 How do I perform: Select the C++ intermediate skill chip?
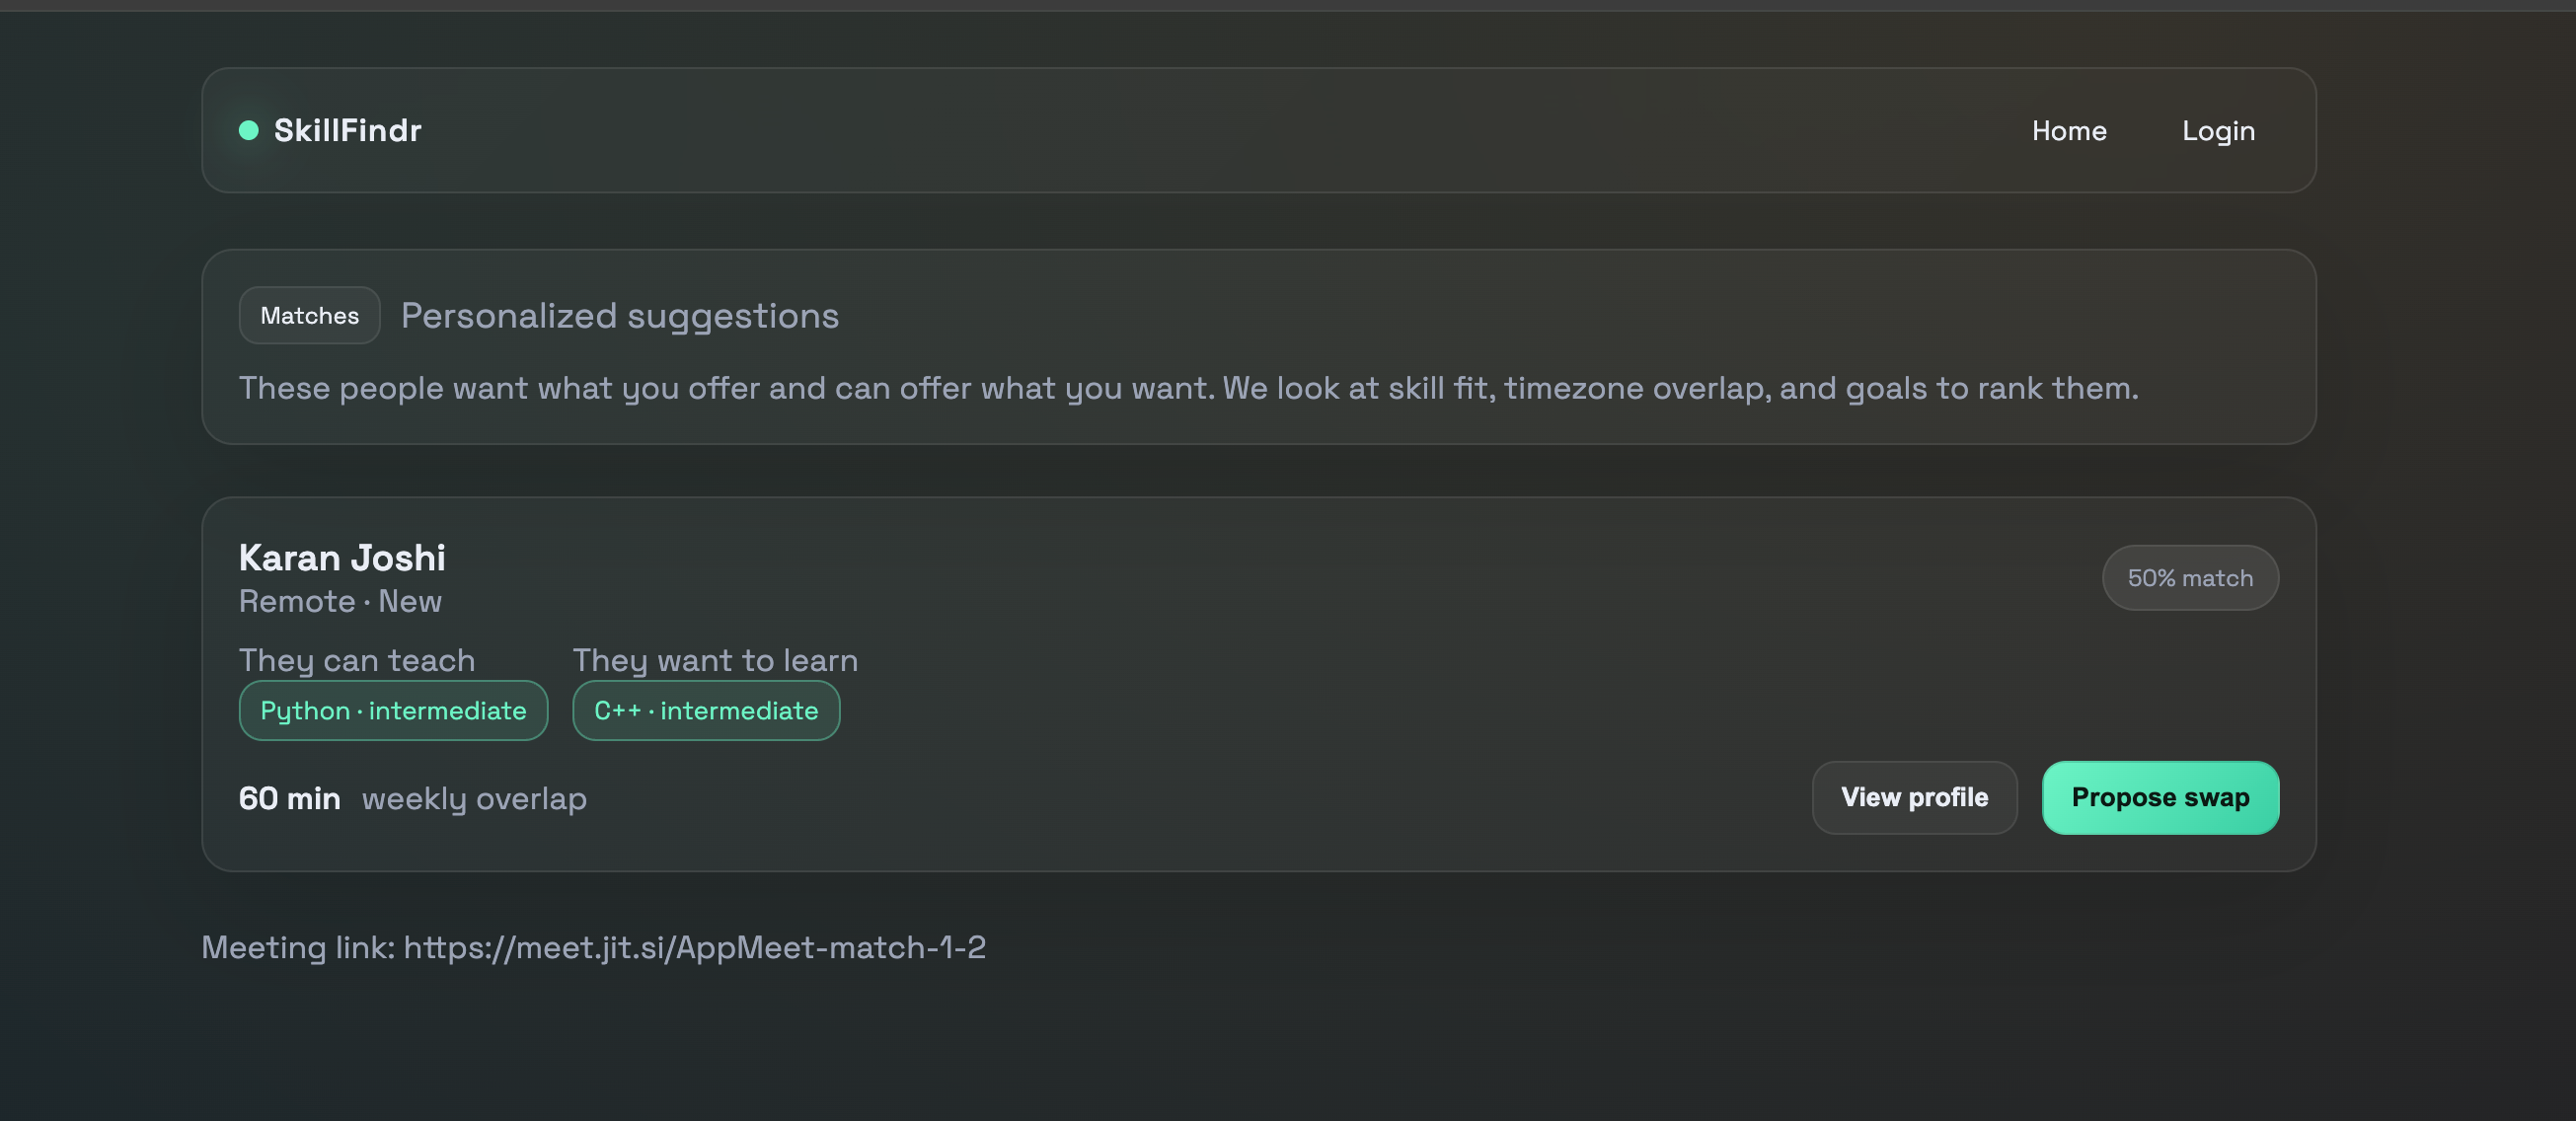point(705,711)
